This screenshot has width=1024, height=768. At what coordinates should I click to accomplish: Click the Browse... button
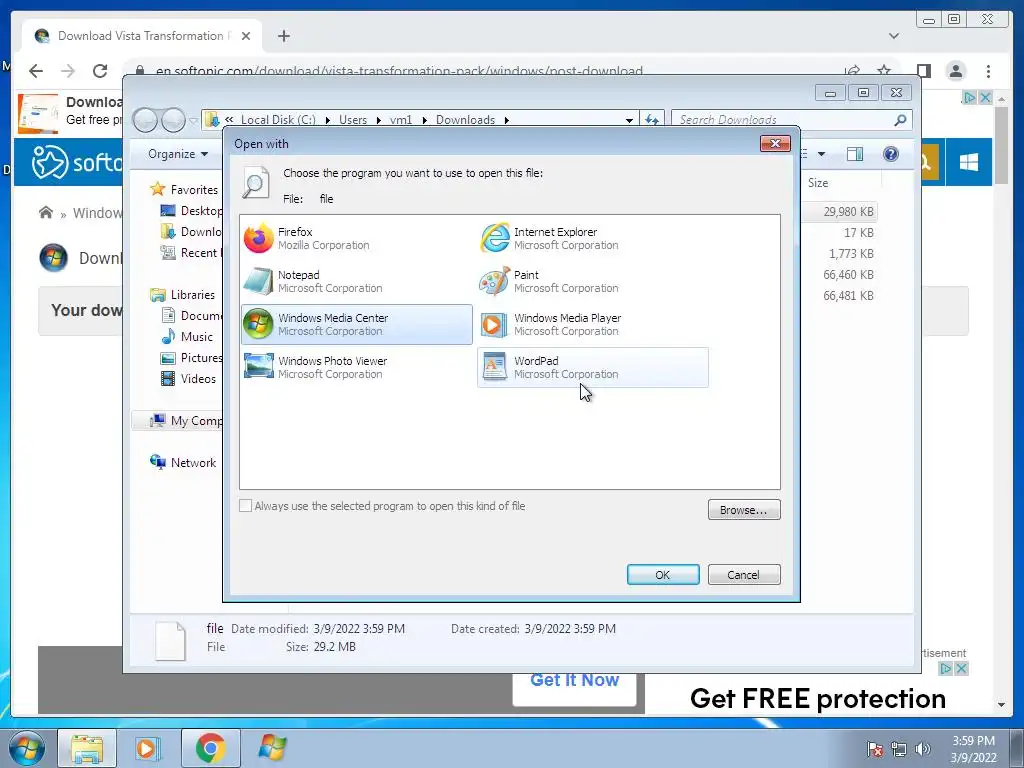[744, 510]
